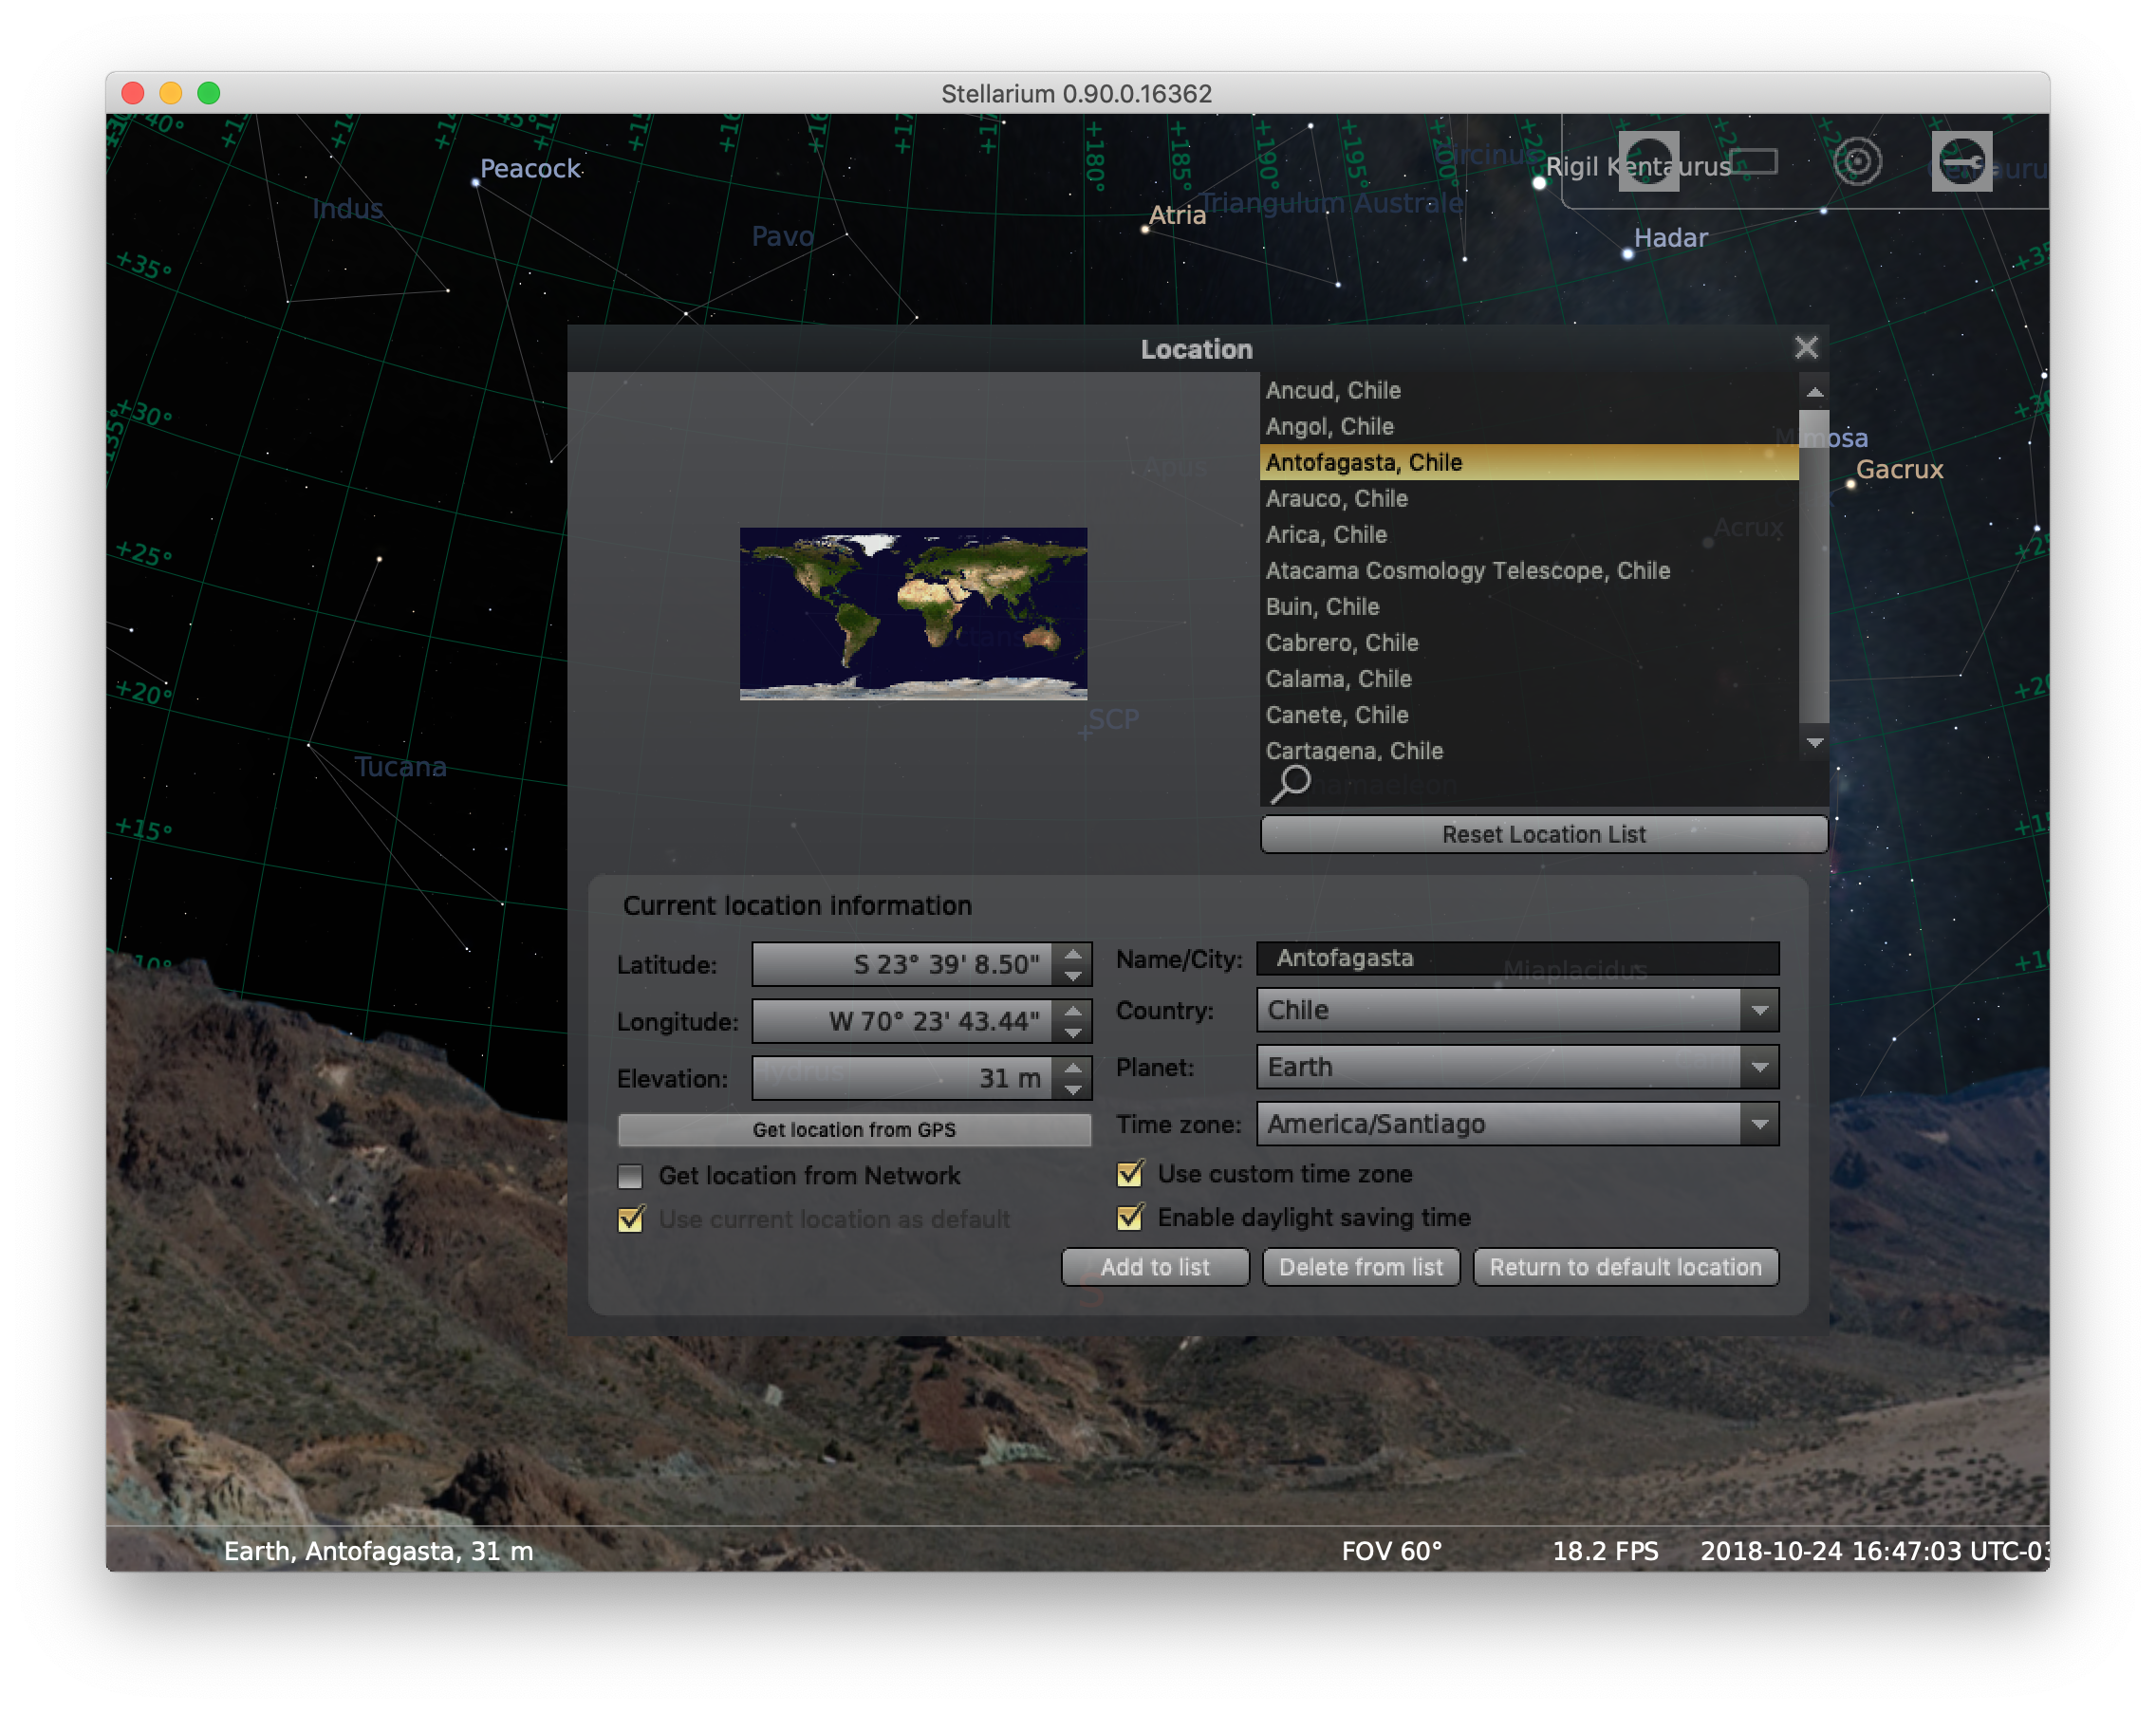Open Oculars configuration with the wrench icon
Viewport: 2156px width, 1712px height.
pyautogui.click(x=1961, y=161)
